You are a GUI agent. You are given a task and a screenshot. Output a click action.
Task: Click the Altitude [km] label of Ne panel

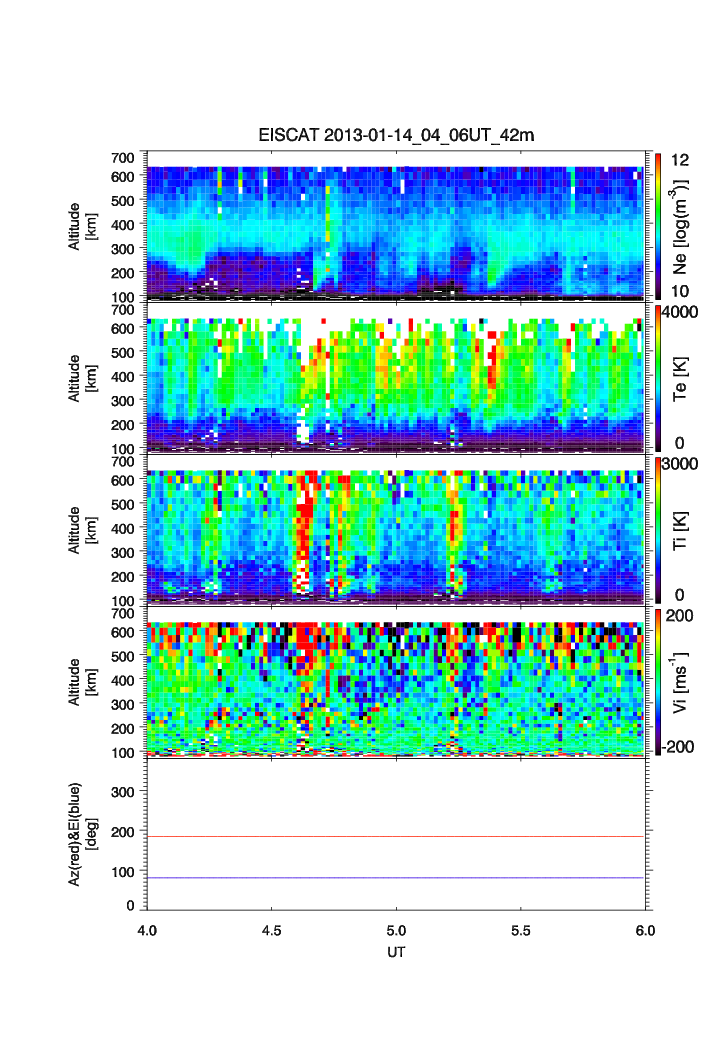coord(82,226)
